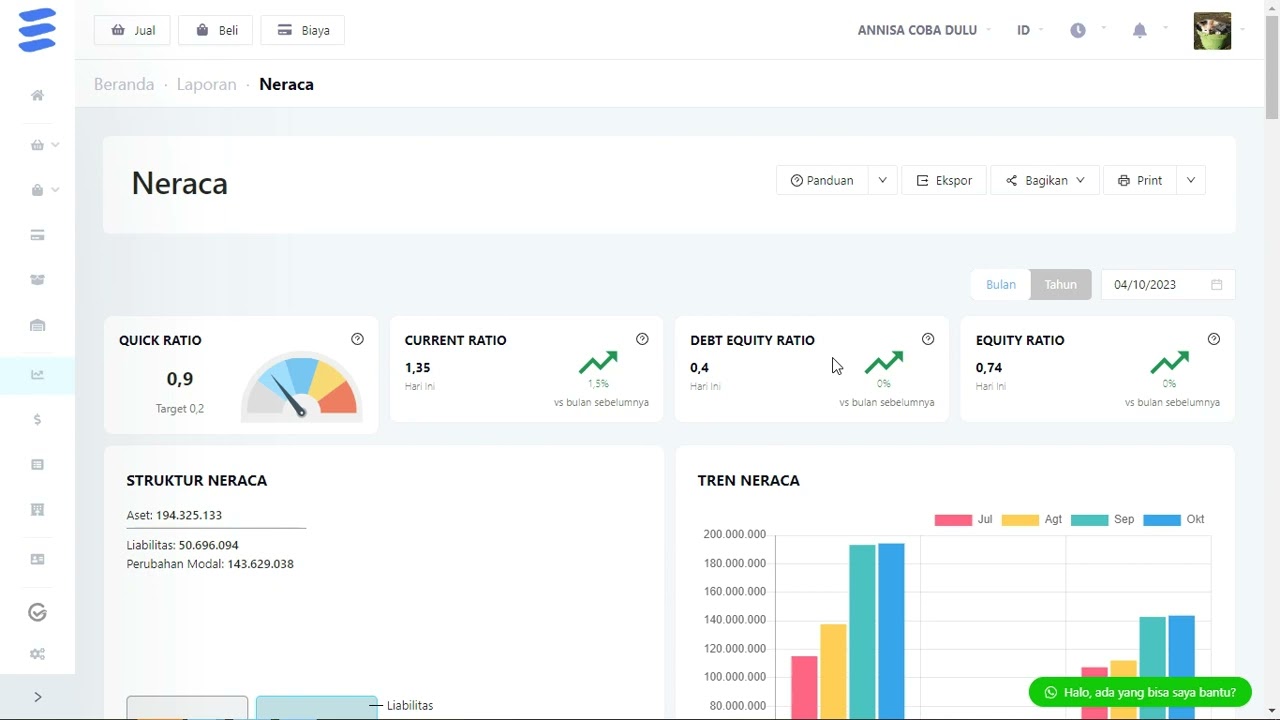The height and width of the screenshot is (720, 1280).
Task: Switch the period toggle to Tahun
Action: (x=1061, y=285)
